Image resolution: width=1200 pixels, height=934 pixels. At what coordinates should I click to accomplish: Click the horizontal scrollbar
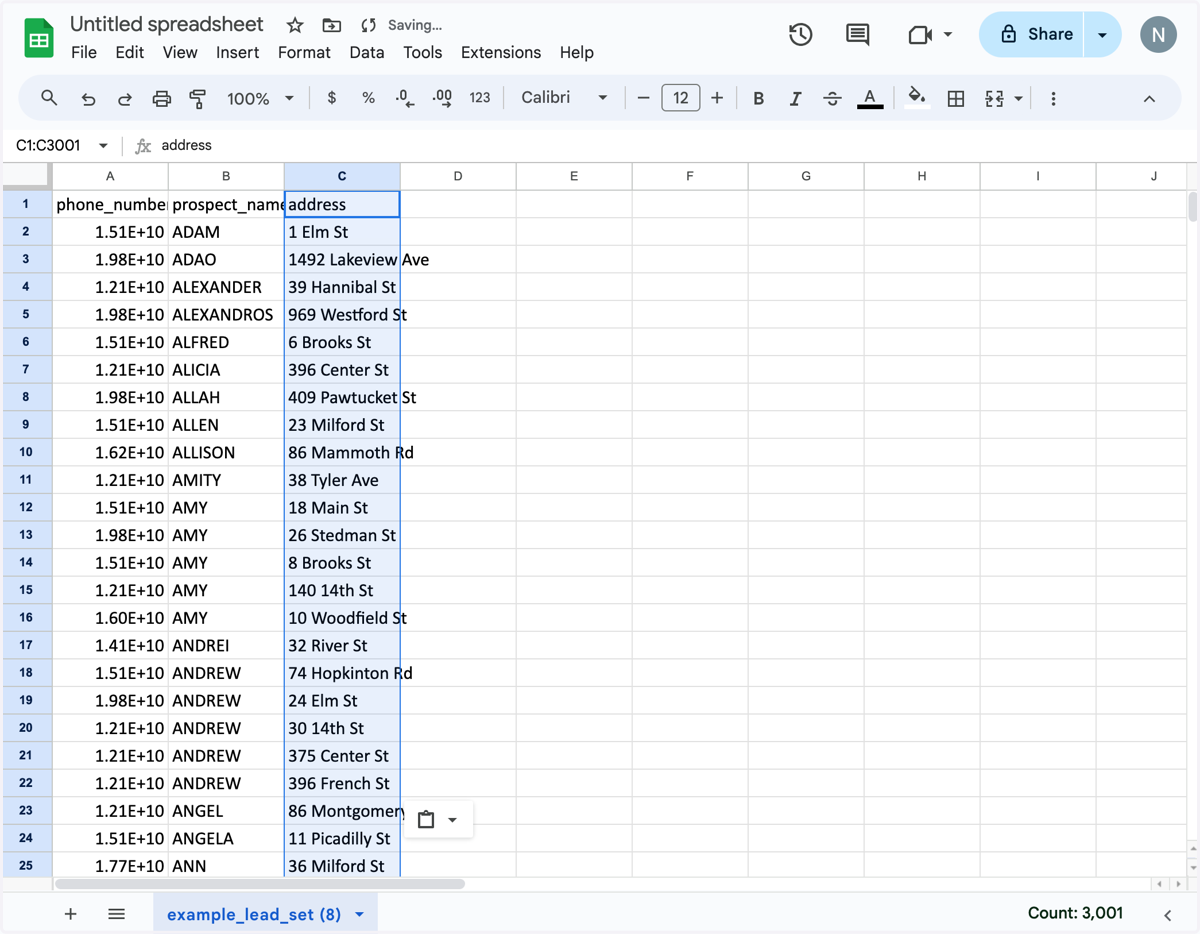point(260,884)
